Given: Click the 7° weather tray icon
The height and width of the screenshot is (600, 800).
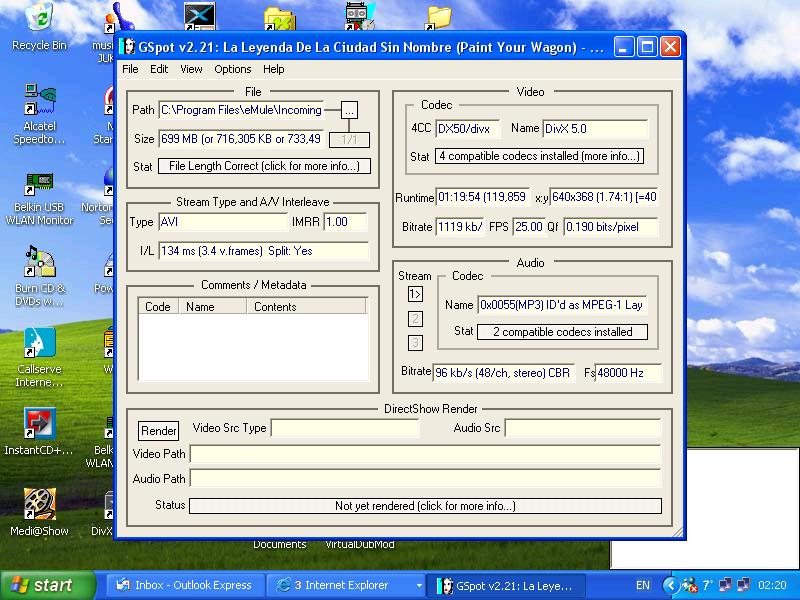Looking at the screenshot, I should point(708,585).
